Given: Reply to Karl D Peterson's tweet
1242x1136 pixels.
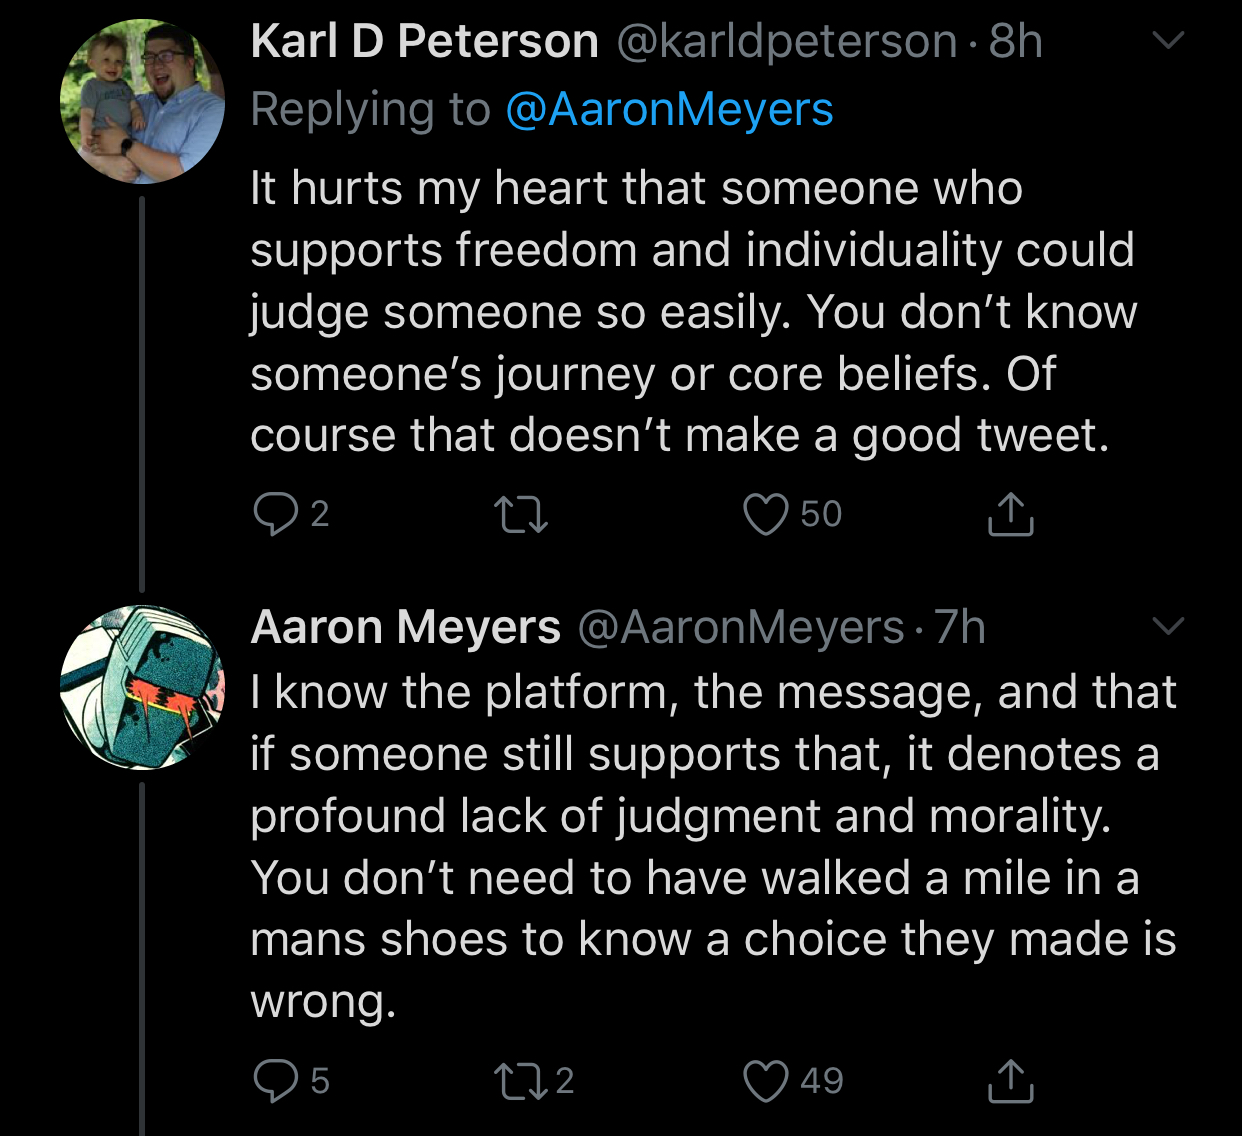Looking at the screenshot, I should (290, 514).
